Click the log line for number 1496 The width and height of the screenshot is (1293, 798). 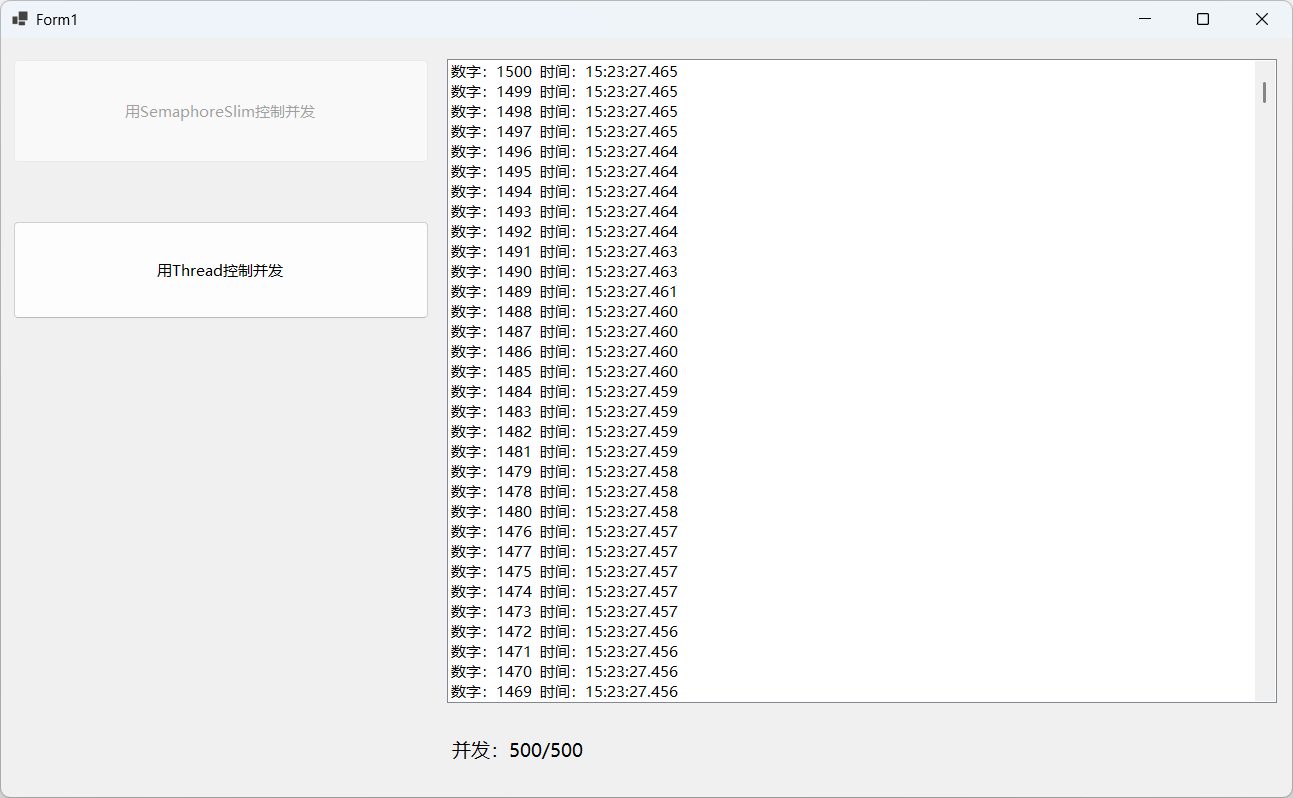564,152
